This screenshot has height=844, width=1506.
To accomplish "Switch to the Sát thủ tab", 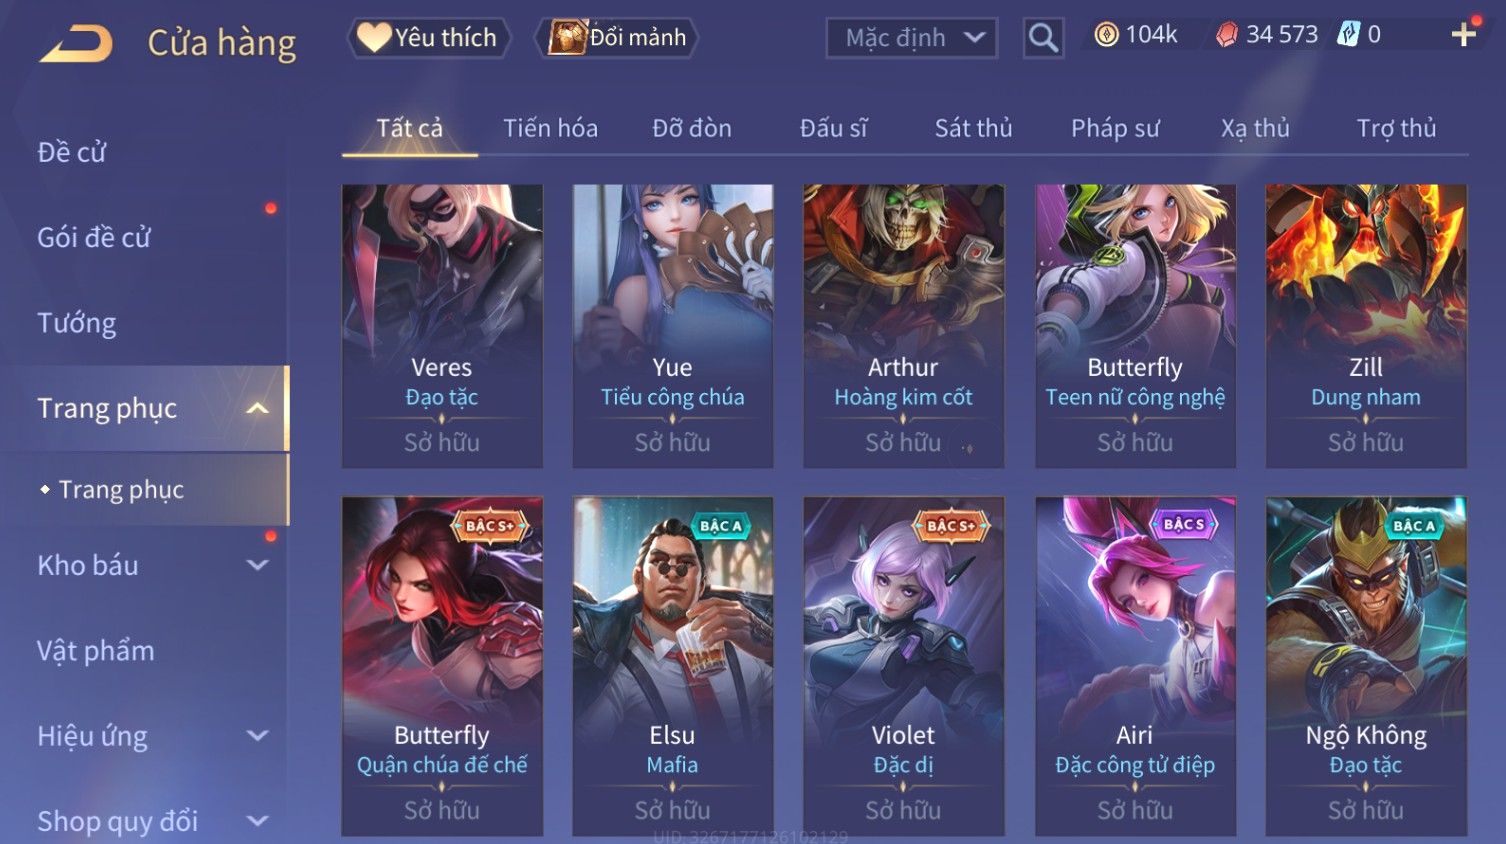I will coord(973,128).
